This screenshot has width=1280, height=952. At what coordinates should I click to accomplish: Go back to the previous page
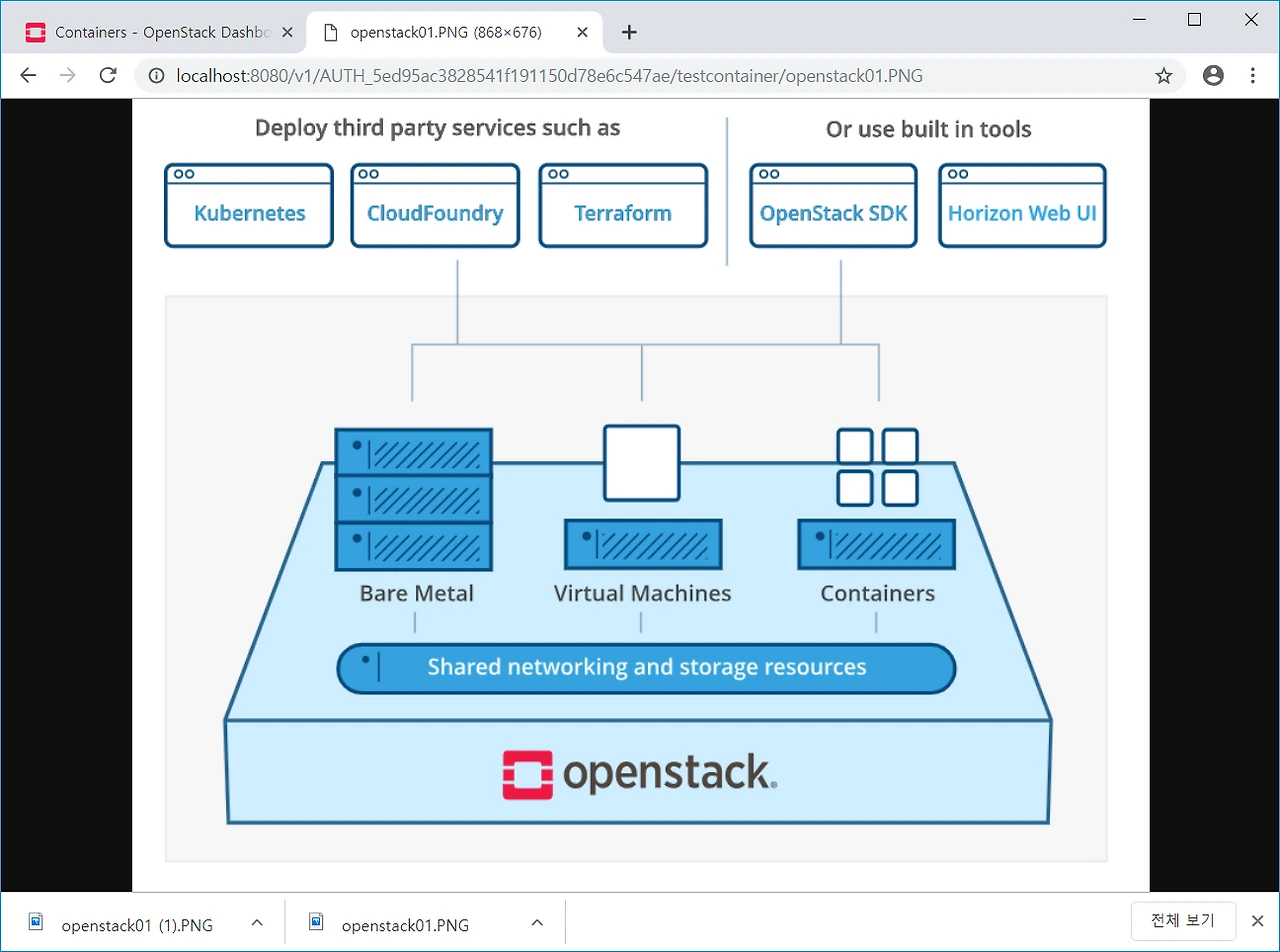28,76
